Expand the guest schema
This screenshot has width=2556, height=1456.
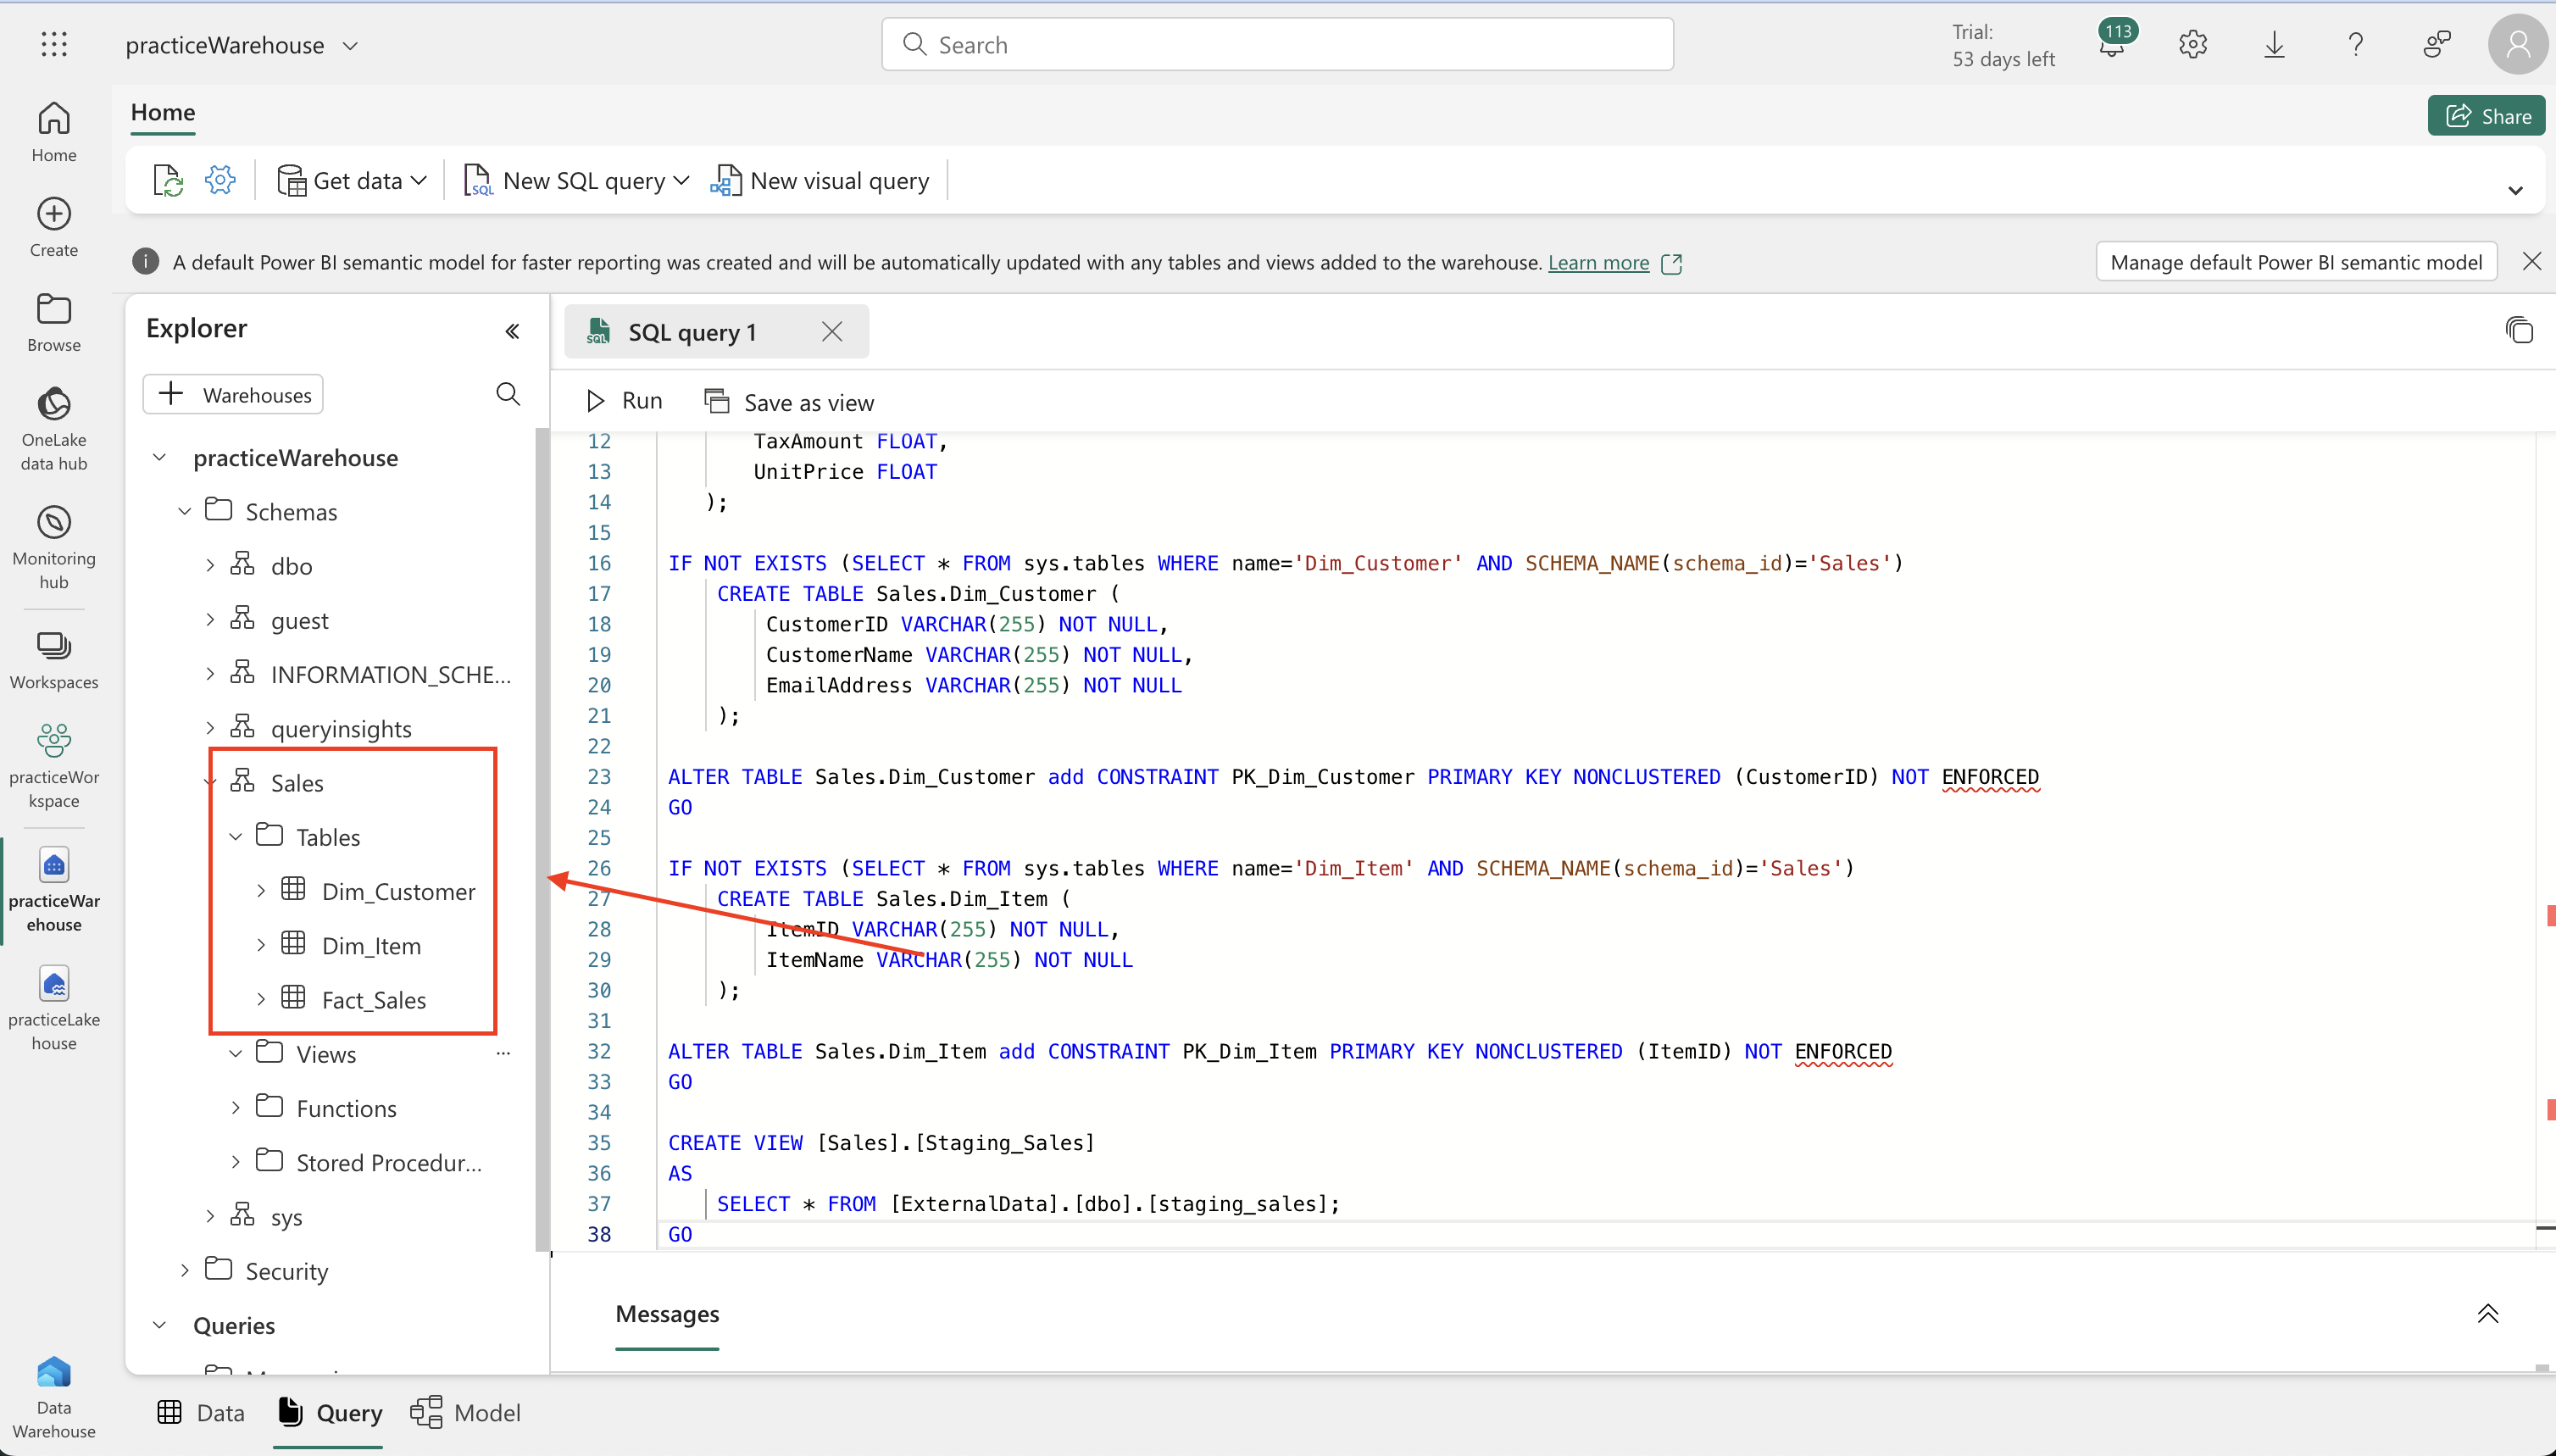click(210, 619)
